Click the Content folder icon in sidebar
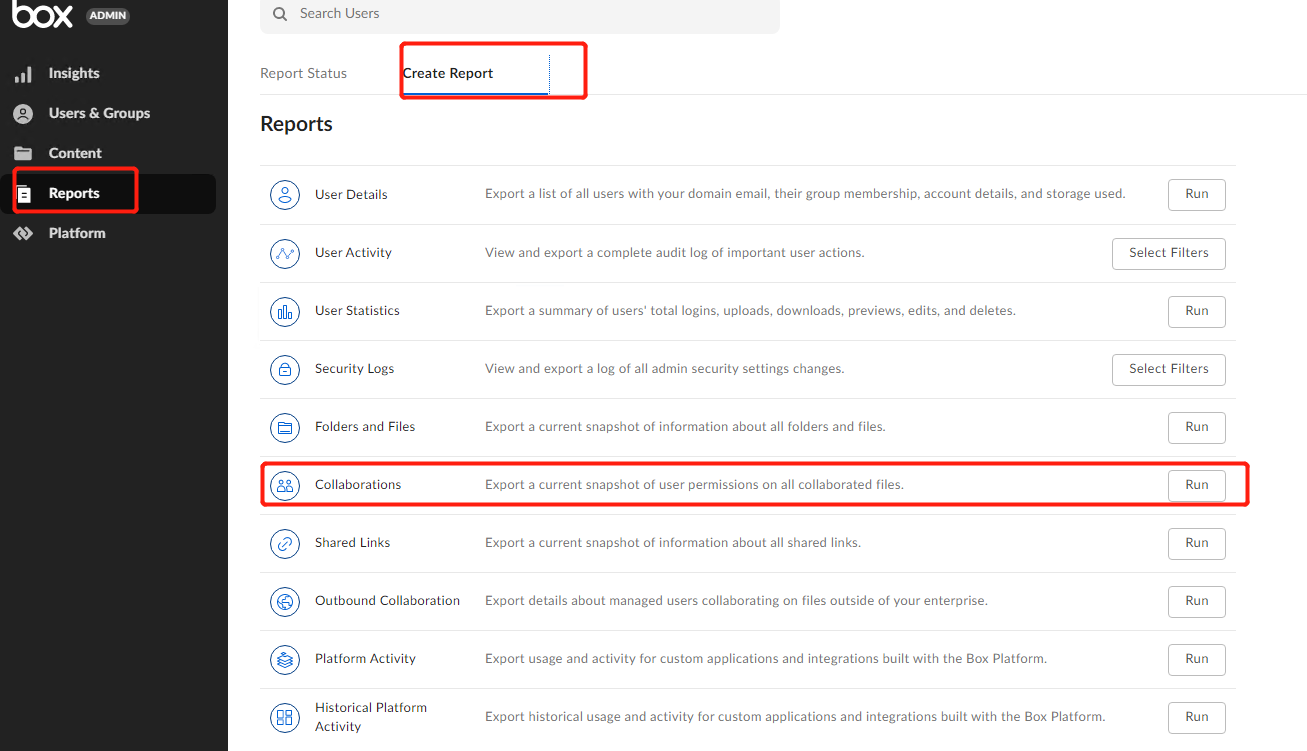The width and height of the screenshot is (1307, 751). pos(23,154)
